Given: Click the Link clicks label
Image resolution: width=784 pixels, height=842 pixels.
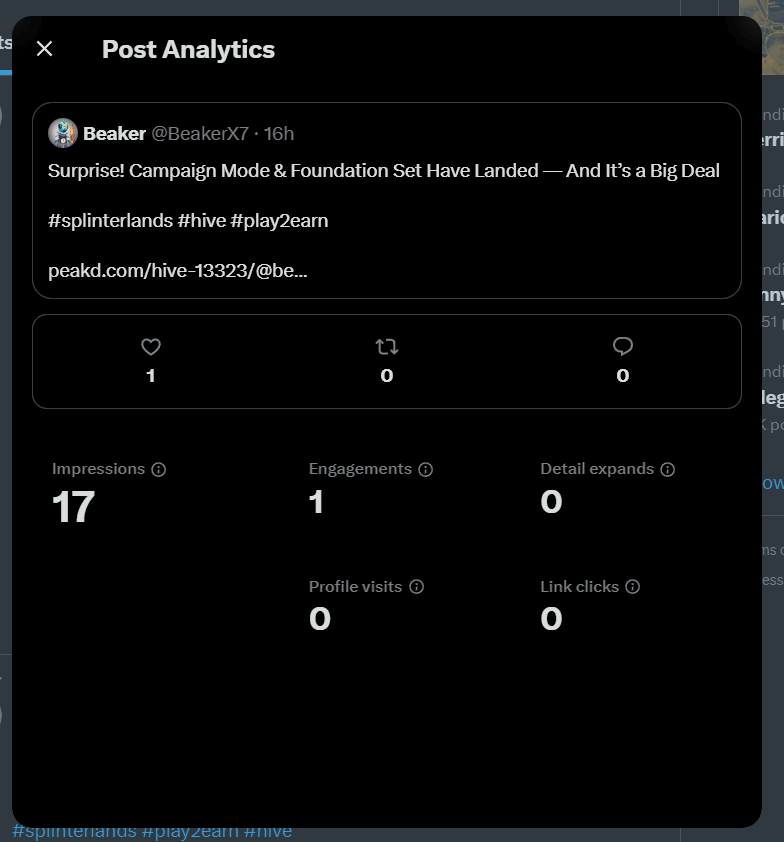Looking at the screenshot, I should [579, 586].
